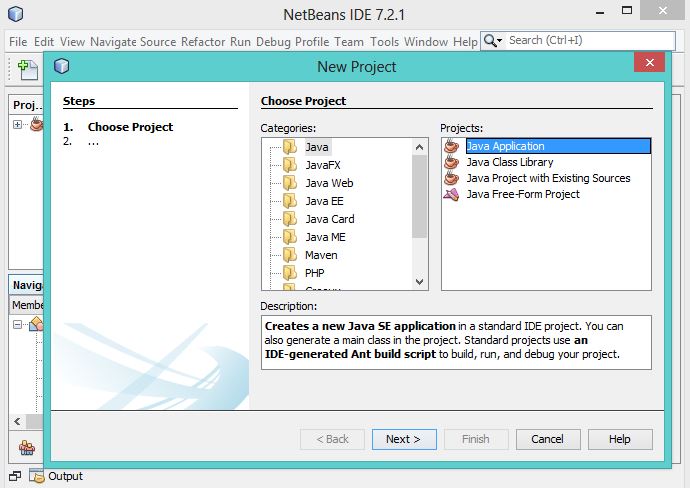Viewport: 690px width, 488px height.
Task: Open the Team menu
Action: coord(349,42)
